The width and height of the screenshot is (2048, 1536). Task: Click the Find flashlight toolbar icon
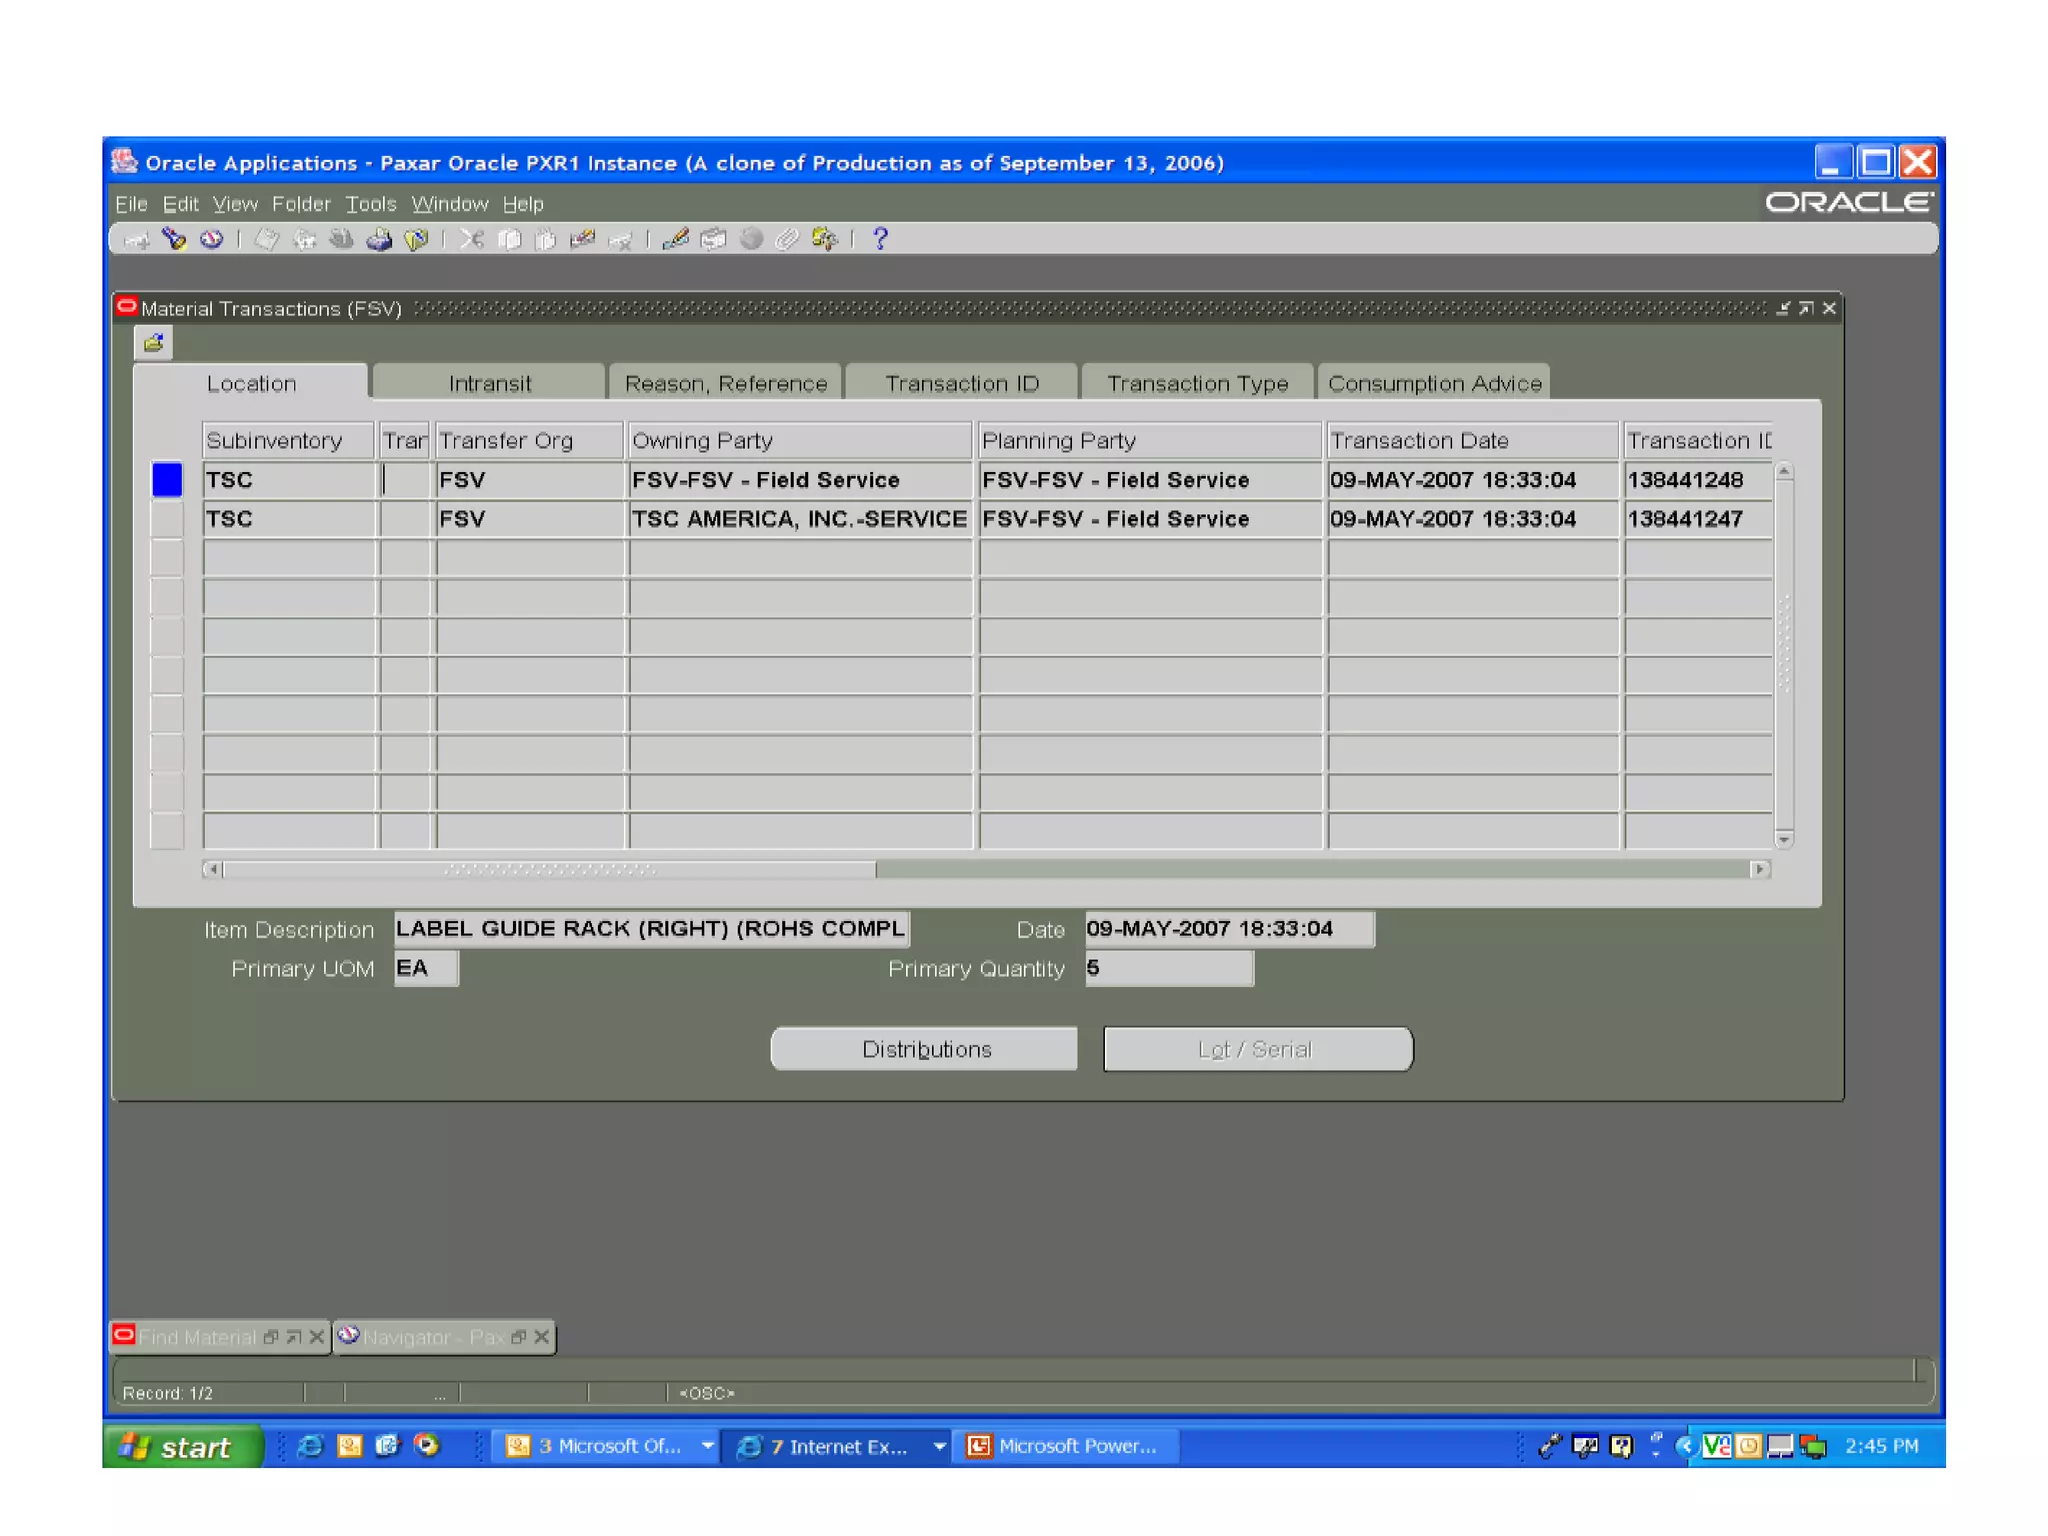[175, 240]
